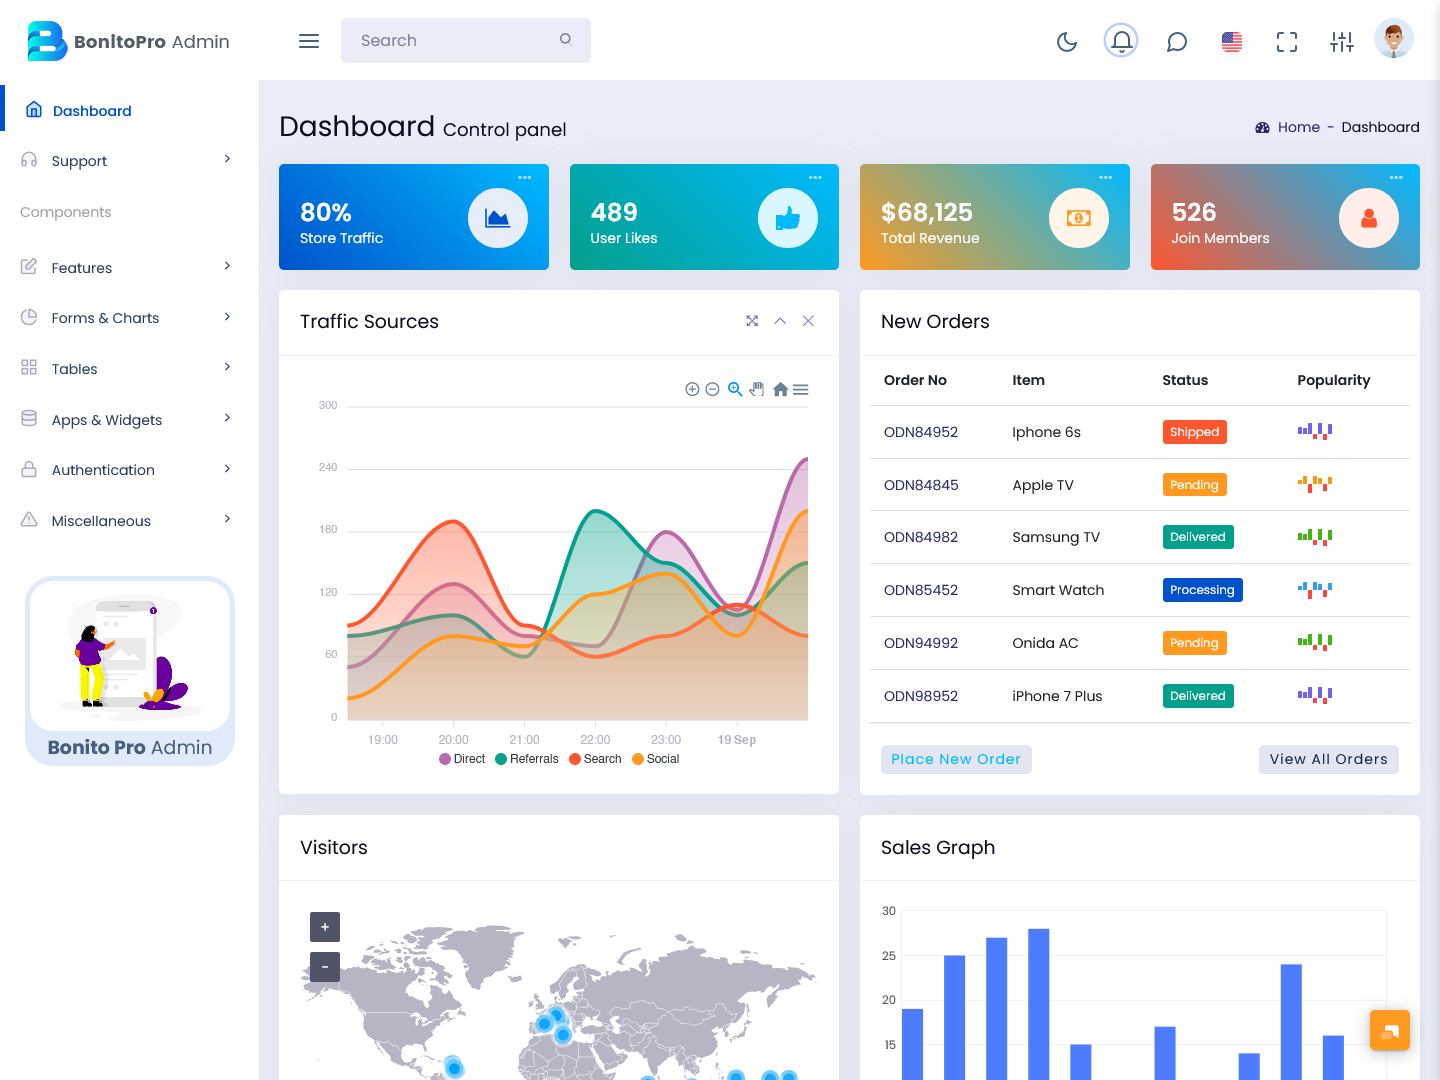Screen dimensions: 1440x1080
Task: Collapse the Traffic Sources panel
Action: (x=780, y=321)
